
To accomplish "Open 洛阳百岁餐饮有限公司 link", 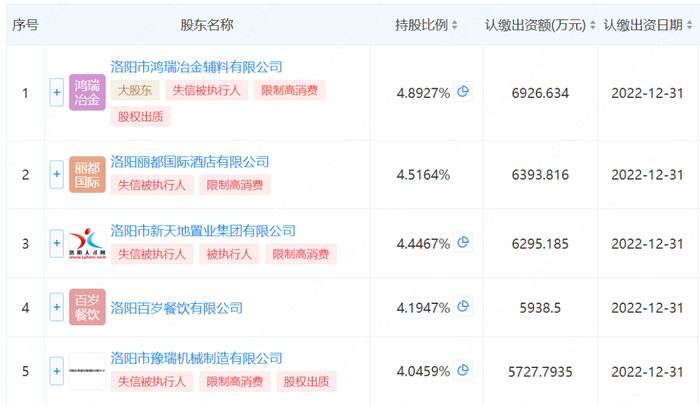I will 177,308.
